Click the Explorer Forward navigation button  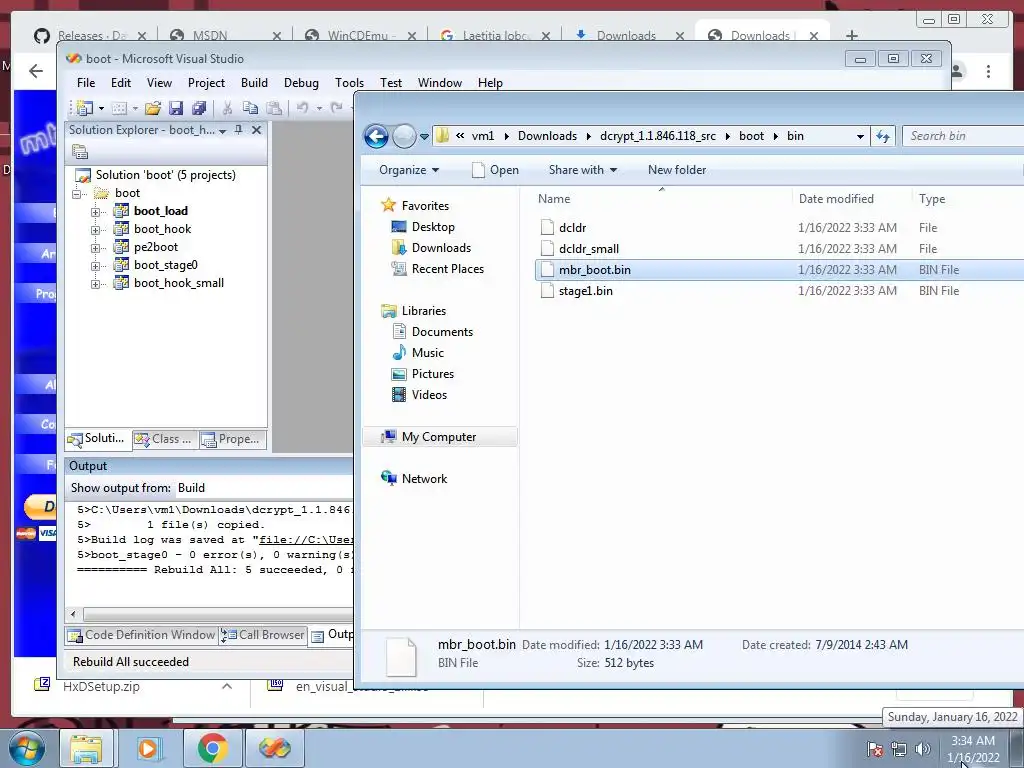404,136
